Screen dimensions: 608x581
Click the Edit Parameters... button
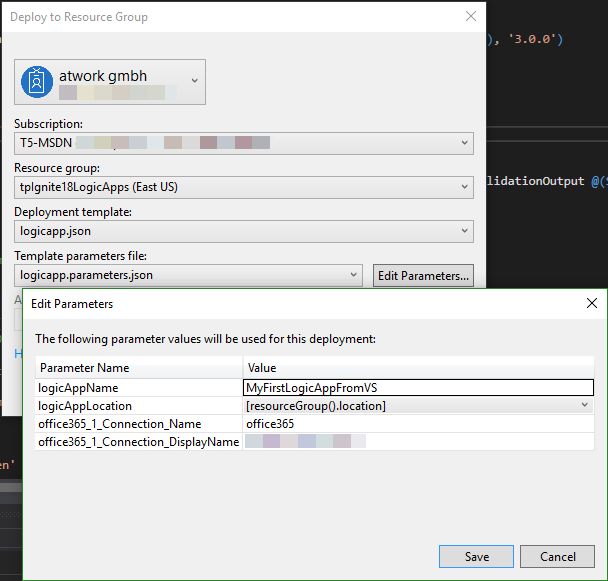tap(423, 275)
